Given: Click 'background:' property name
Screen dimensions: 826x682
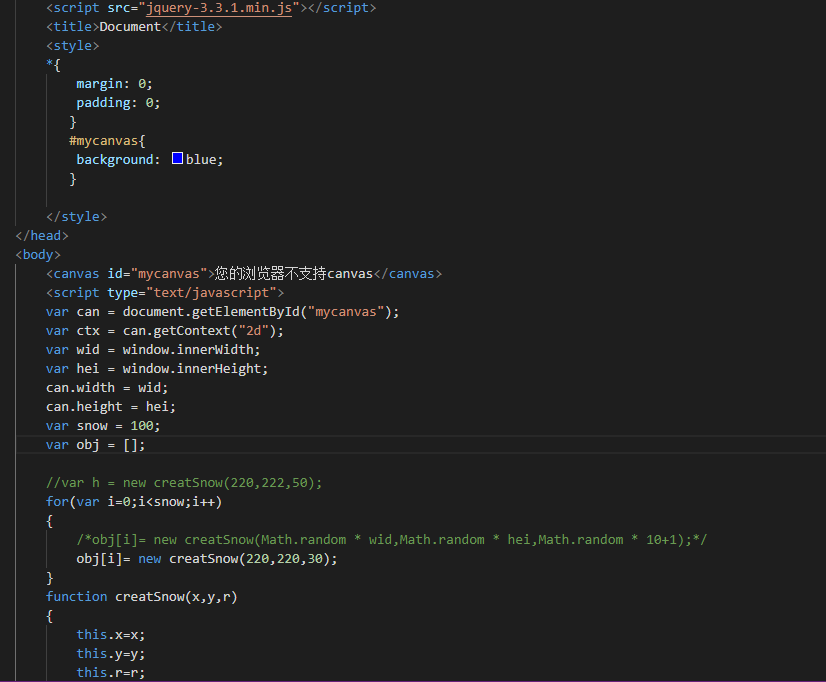Looking at the screenshot, I should pyautogui.click(x=118, y=160).
